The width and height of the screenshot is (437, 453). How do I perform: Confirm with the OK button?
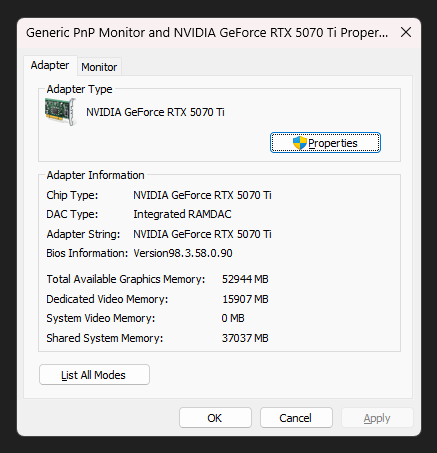click(215, 418)
